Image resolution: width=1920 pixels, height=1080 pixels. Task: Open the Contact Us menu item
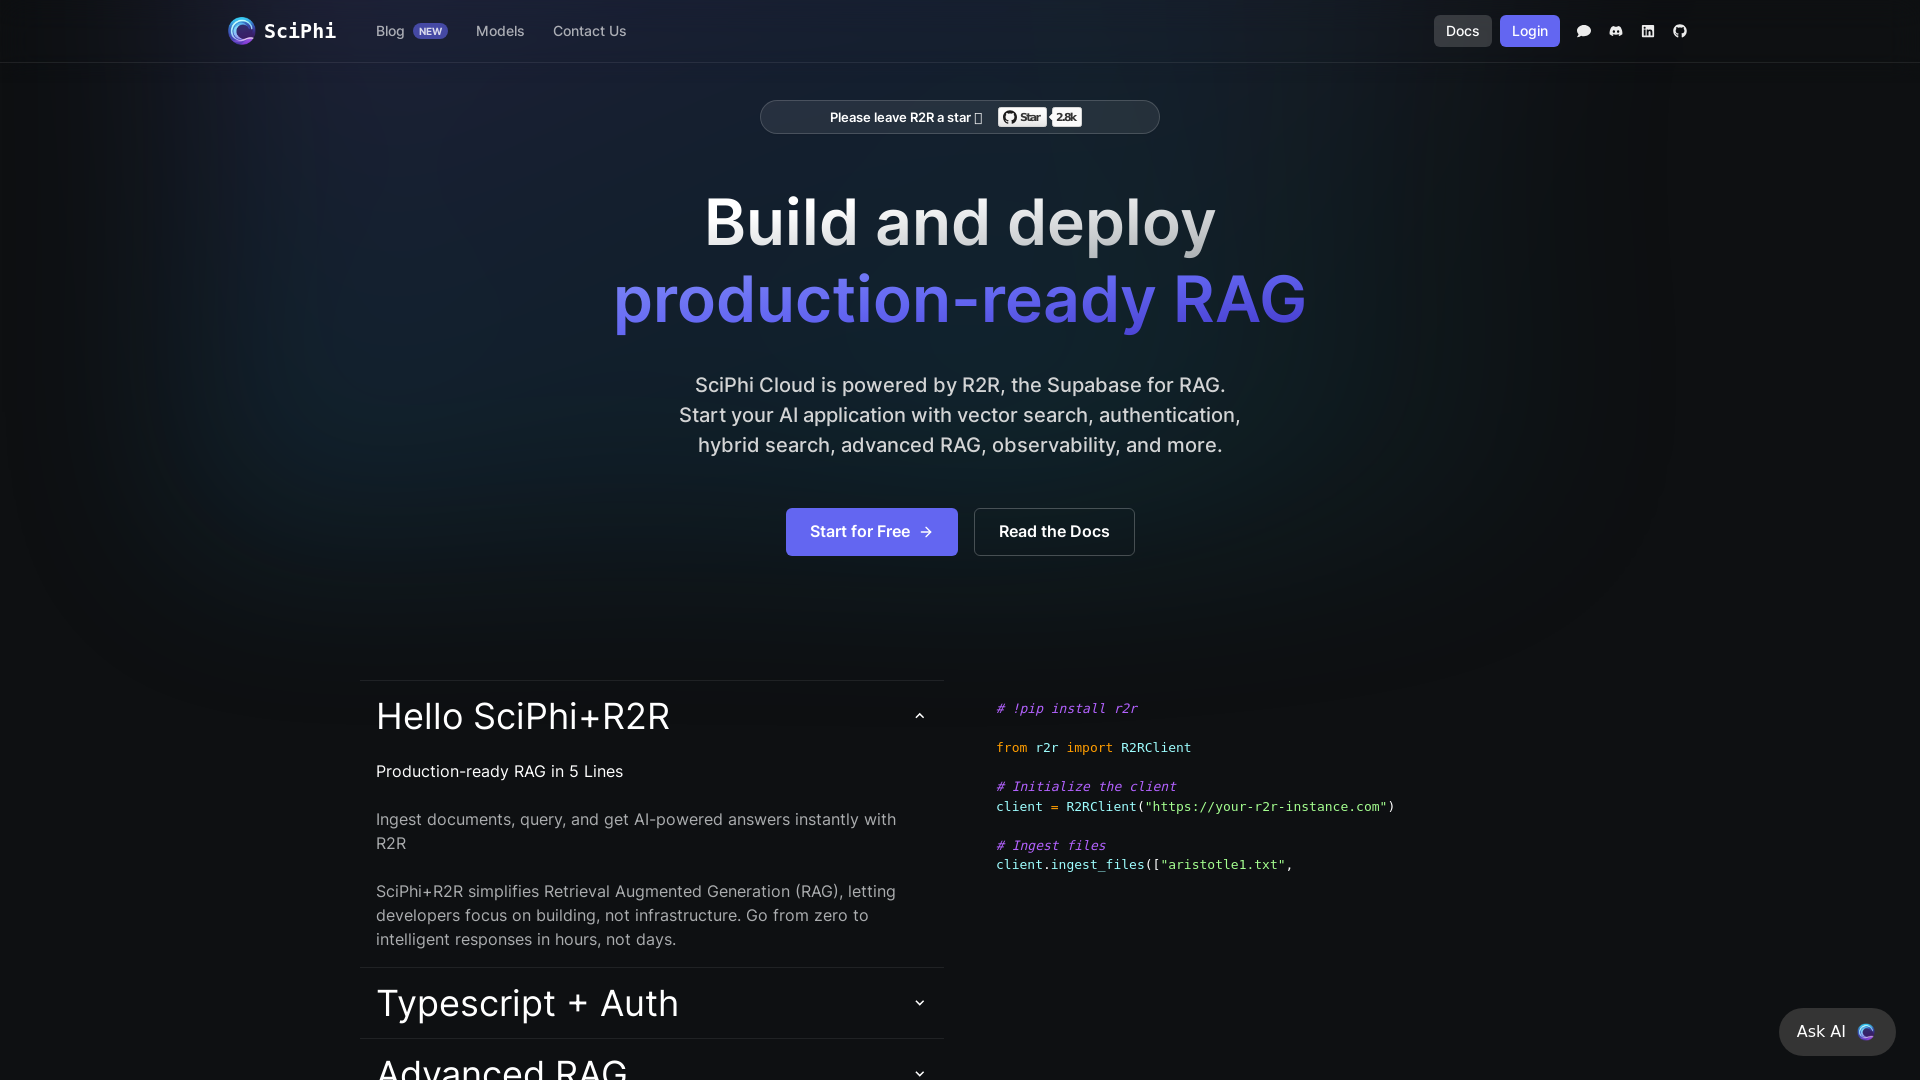tap(589, 31)
